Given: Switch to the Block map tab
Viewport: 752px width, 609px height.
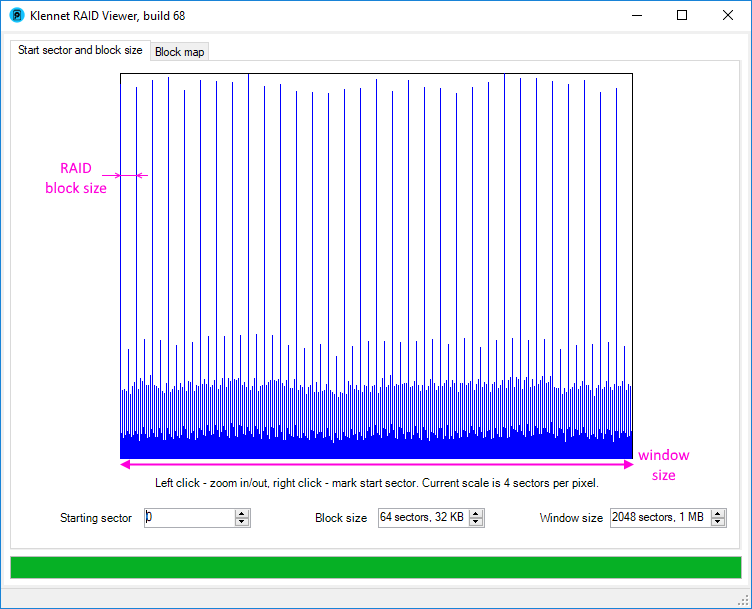Looking at the screenshot, I should 179,52.
